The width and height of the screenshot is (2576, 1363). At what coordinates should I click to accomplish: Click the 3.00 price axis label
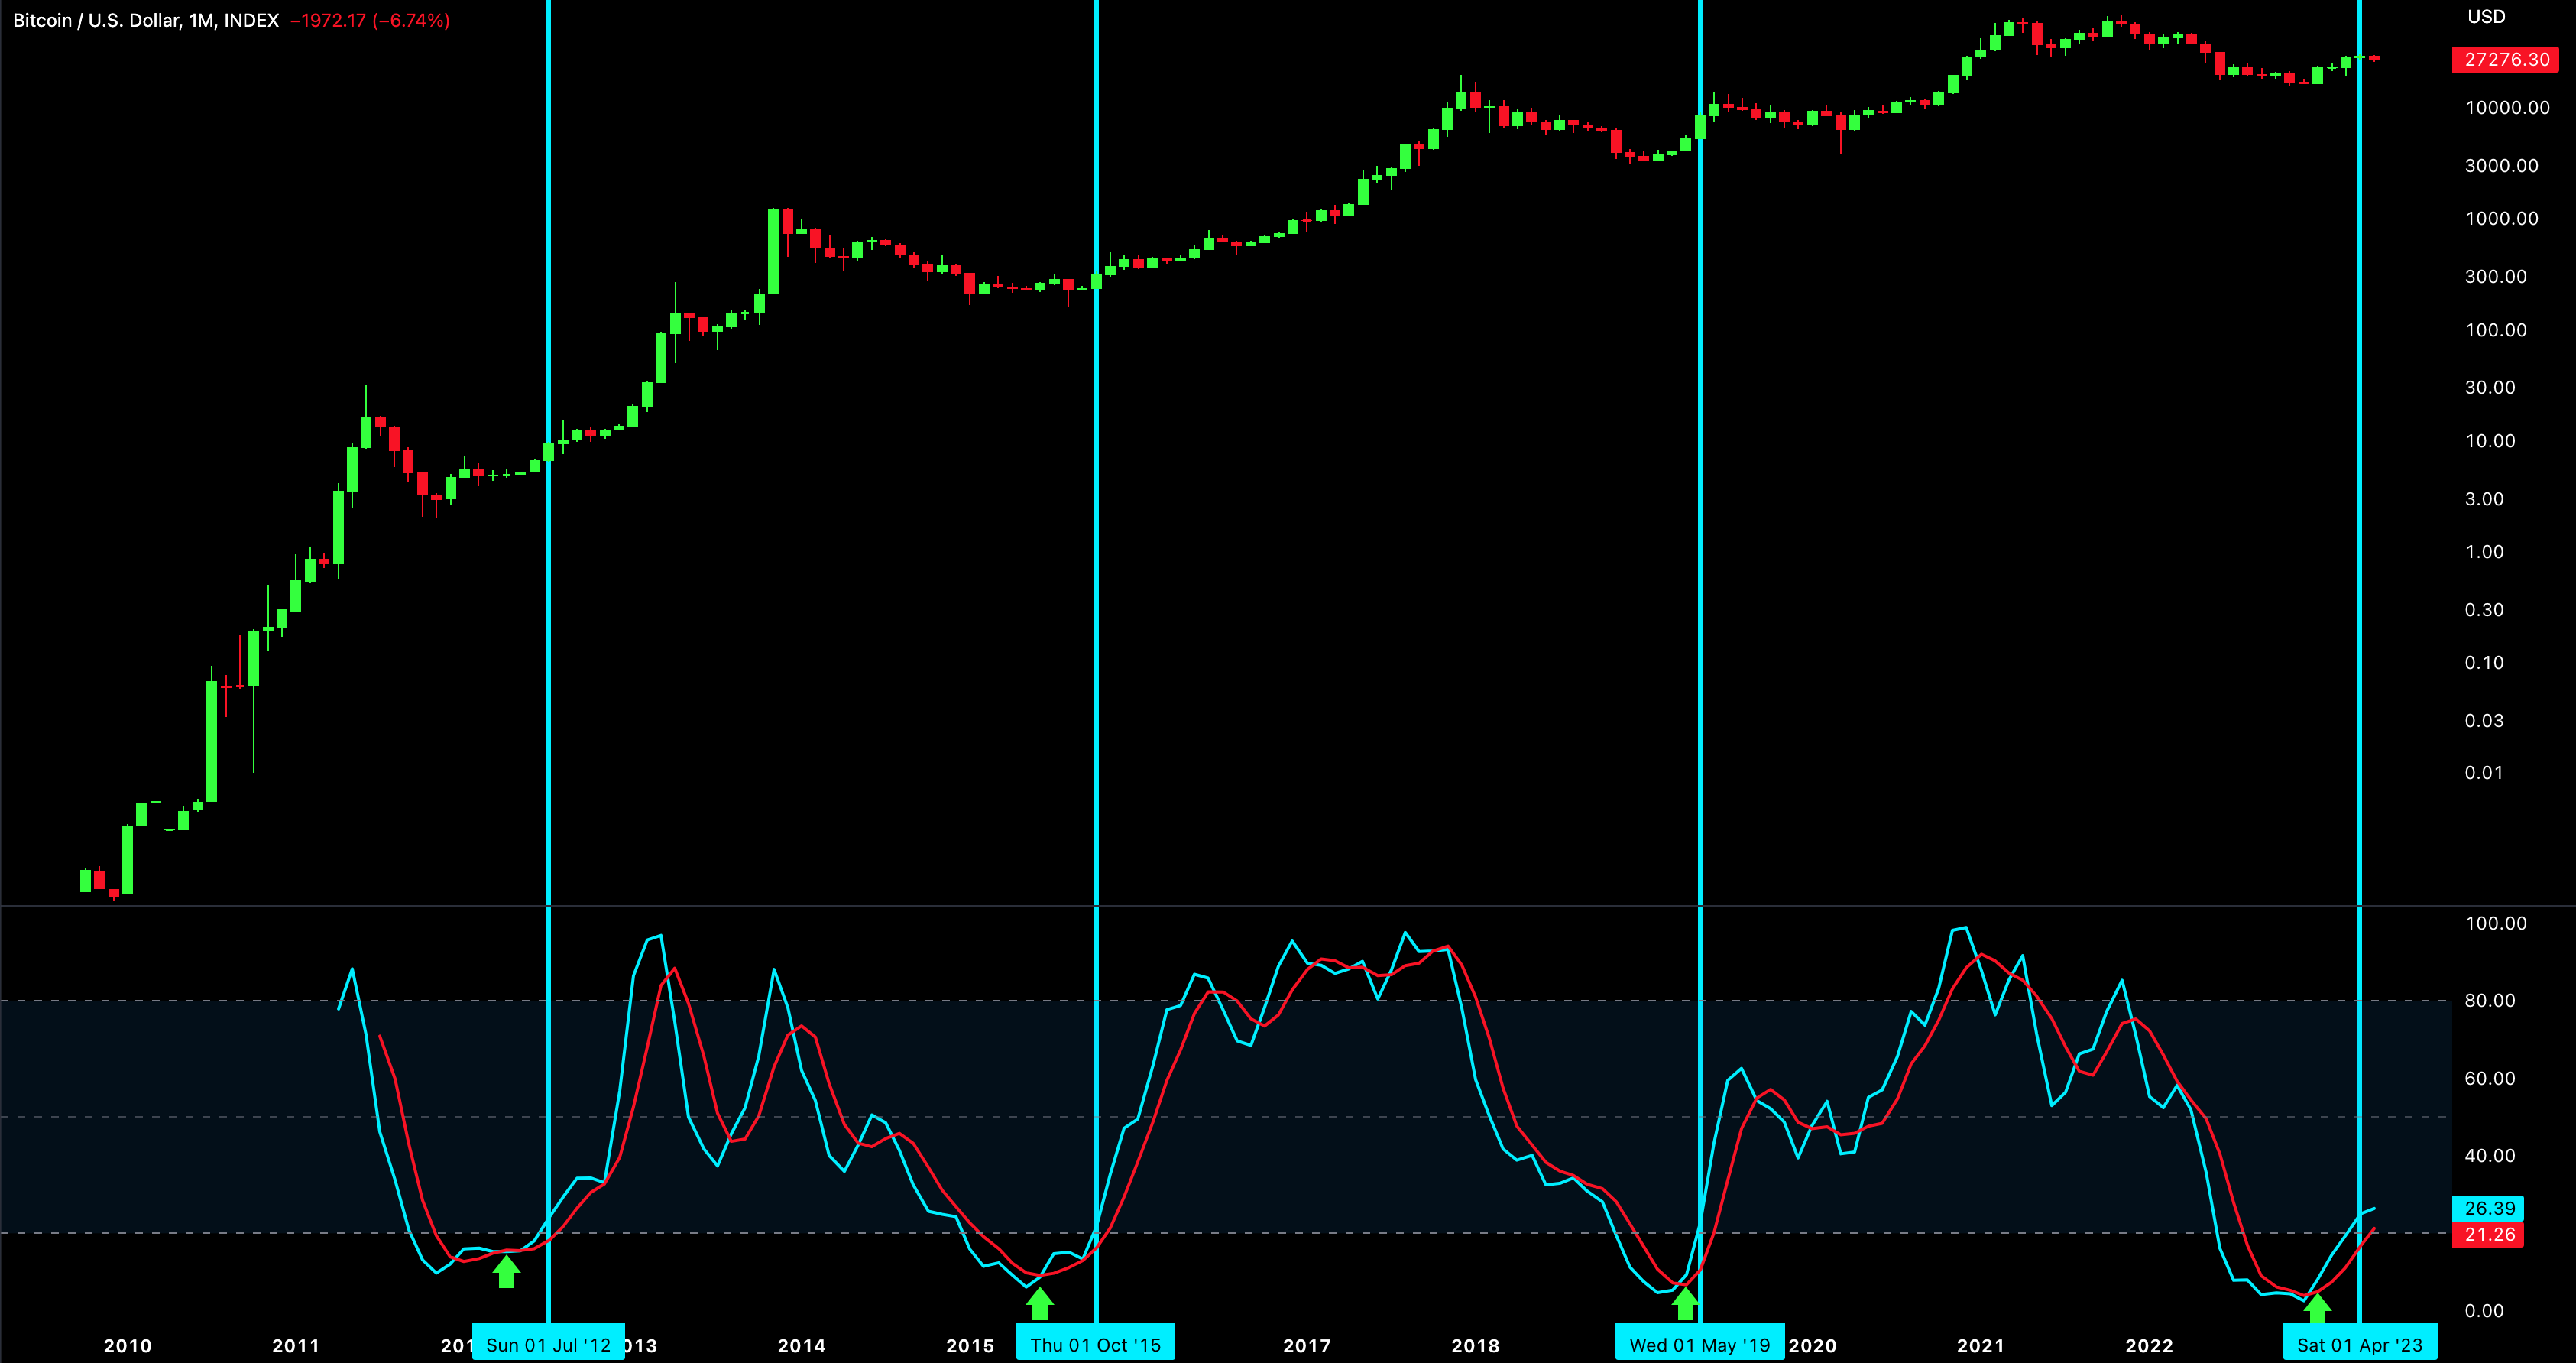pyautogui.click(x=2484, y=499)
